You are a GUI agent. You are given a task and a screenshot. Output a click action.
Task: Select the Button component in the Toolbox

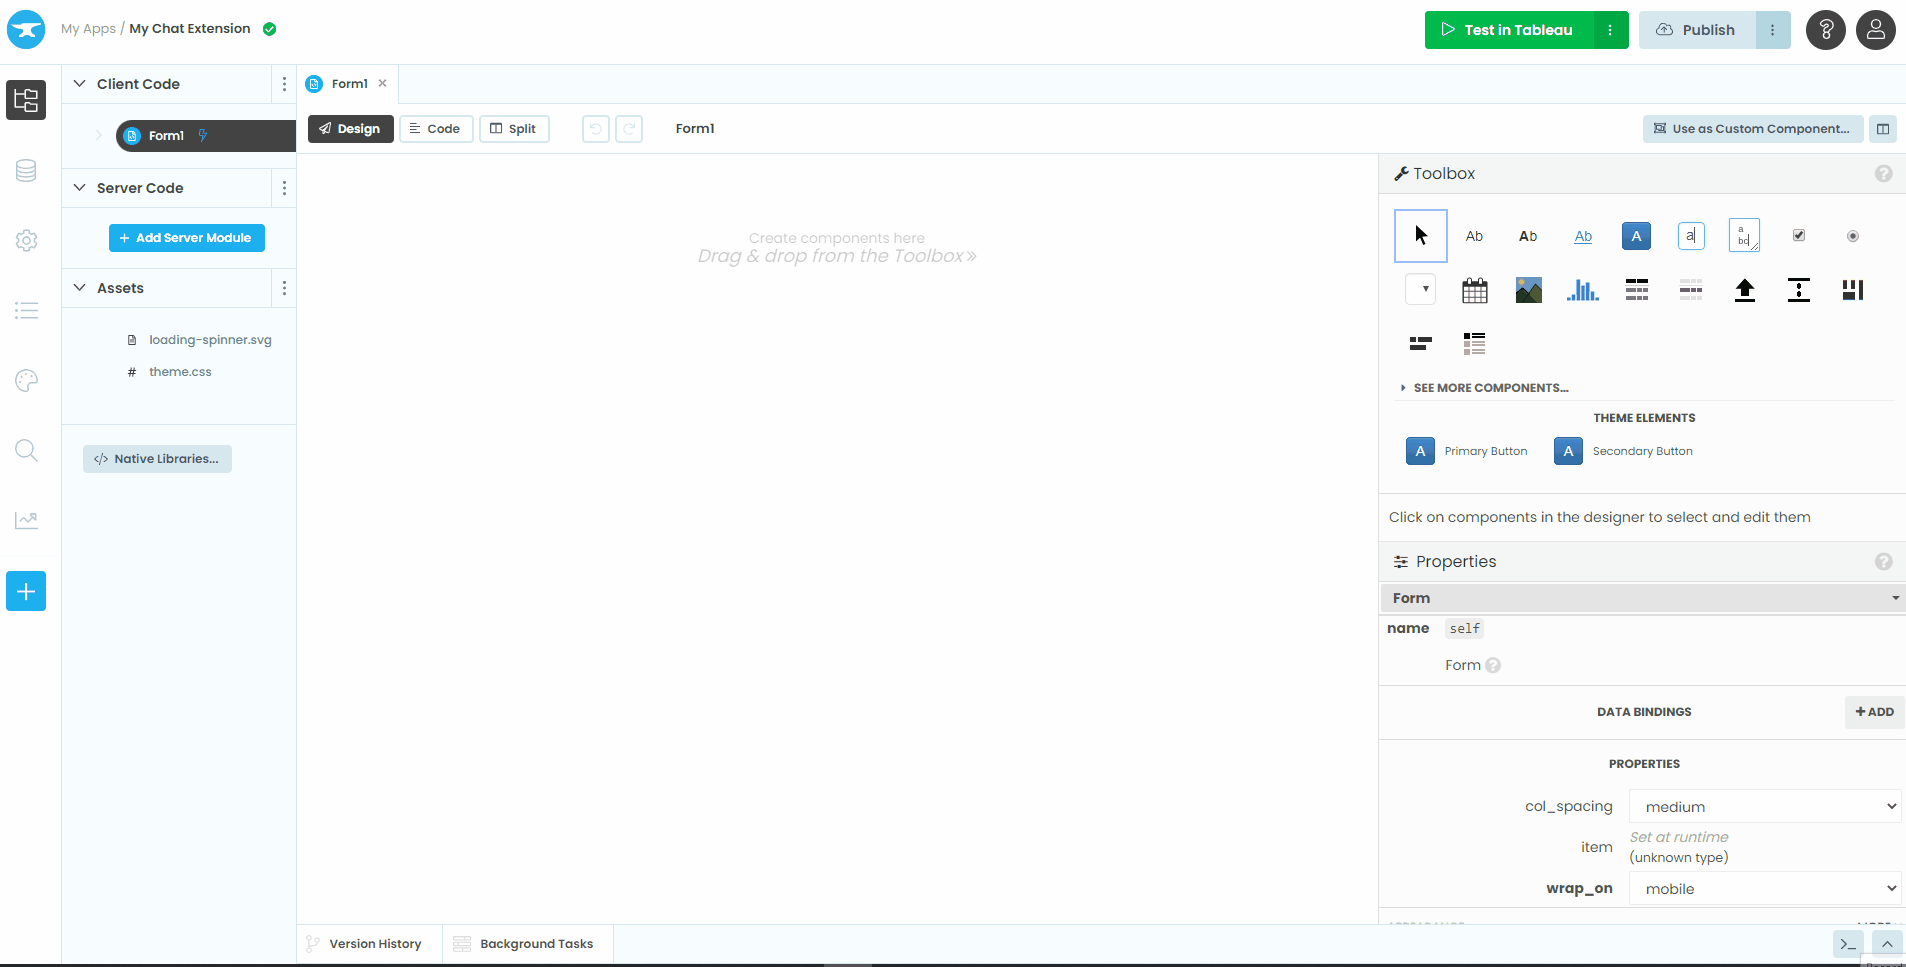(1636, 235)
